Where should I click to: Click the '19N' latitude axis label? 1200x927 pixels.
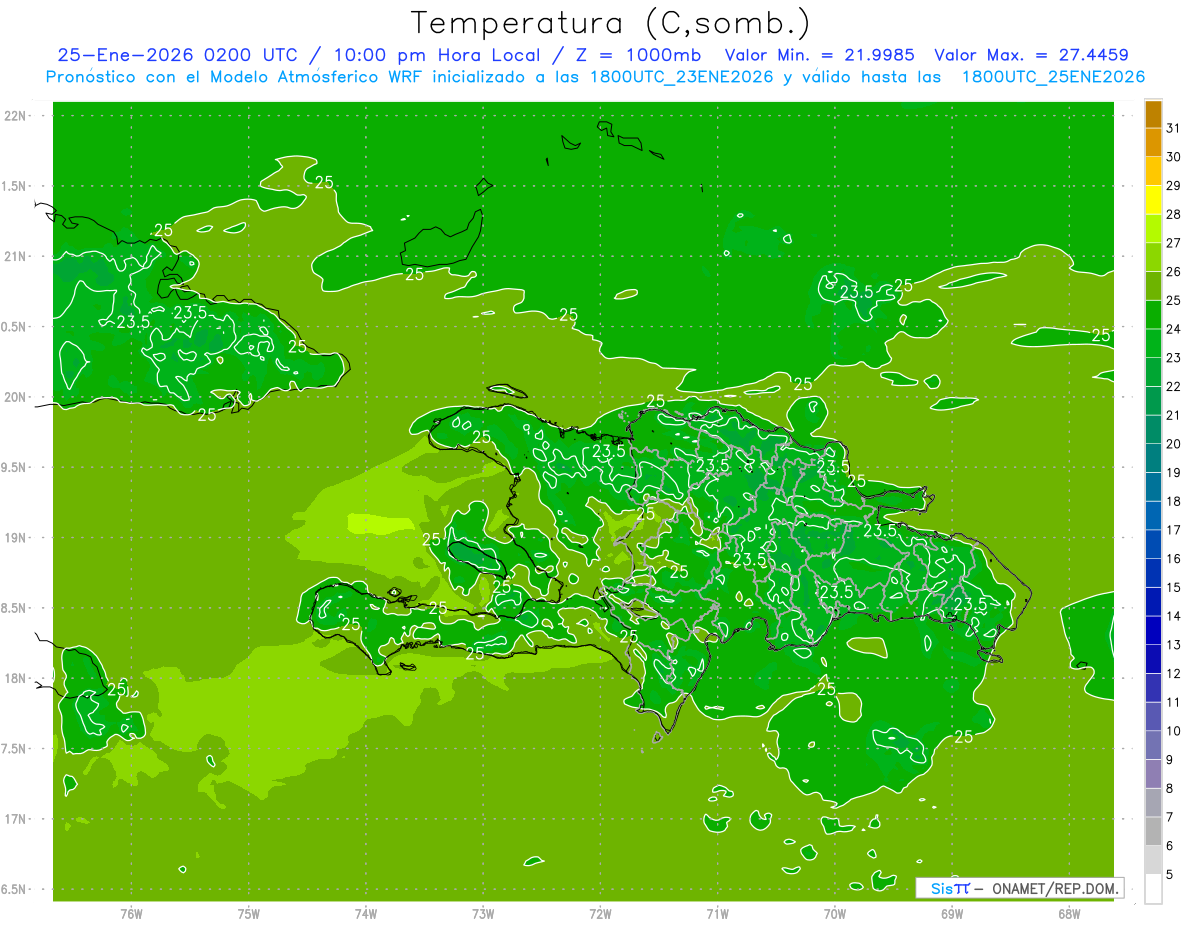[17, 538]
